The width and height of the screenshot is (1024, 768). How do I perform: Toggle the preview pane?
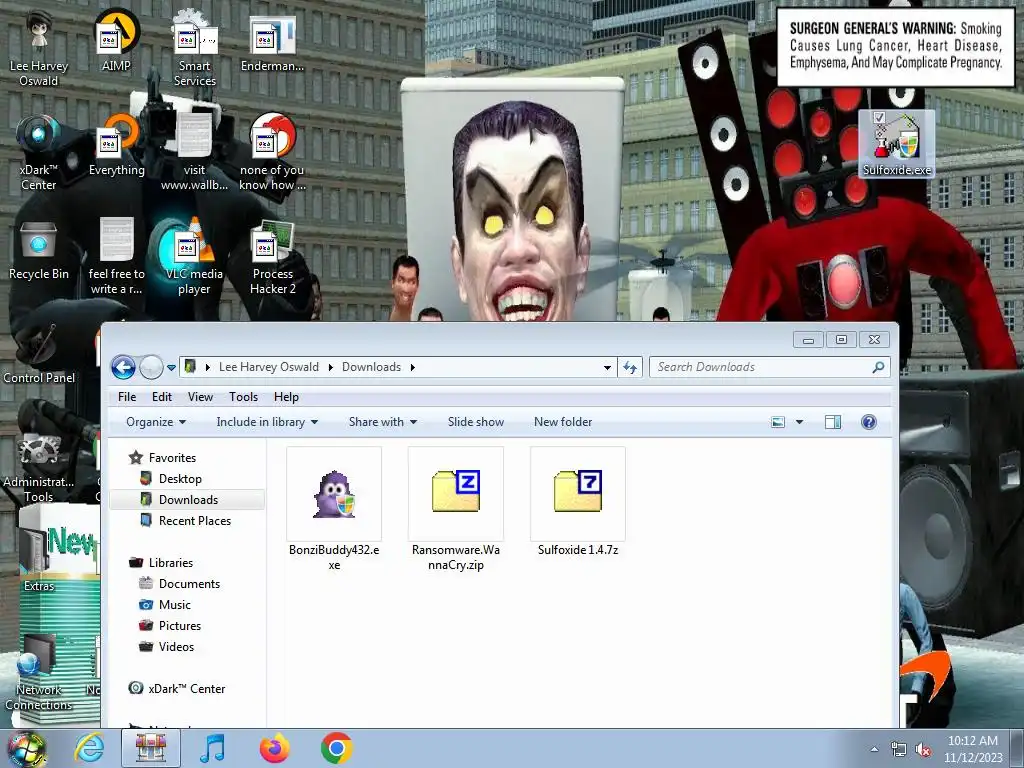833,422
